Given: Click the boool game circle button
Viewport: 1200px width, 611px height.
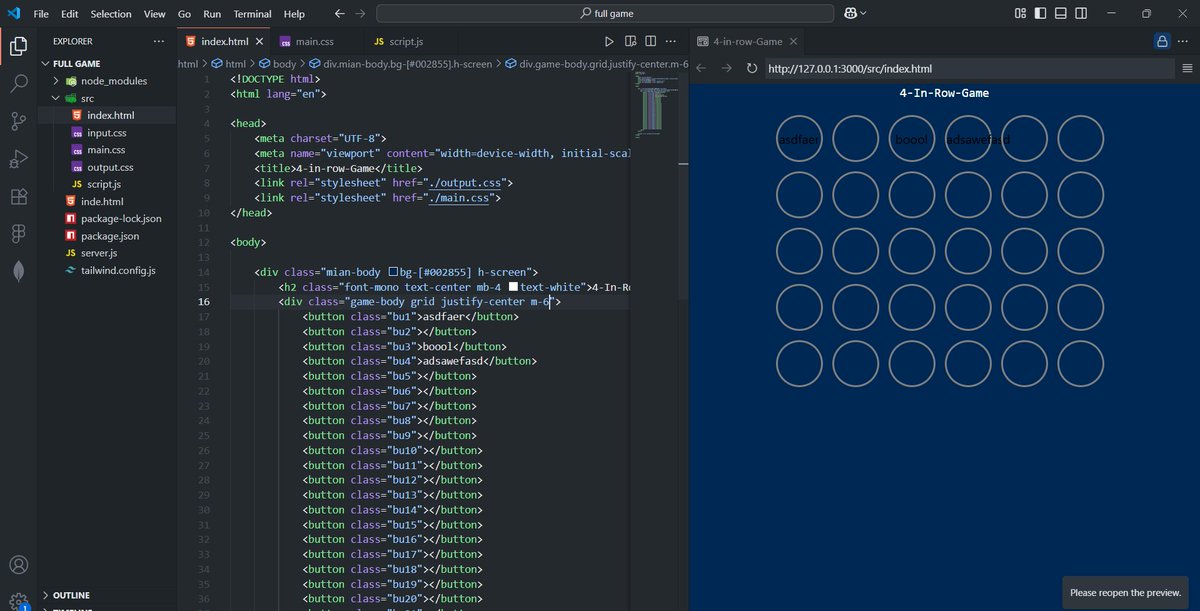Looking at the screenshot, I should (912, 139).
